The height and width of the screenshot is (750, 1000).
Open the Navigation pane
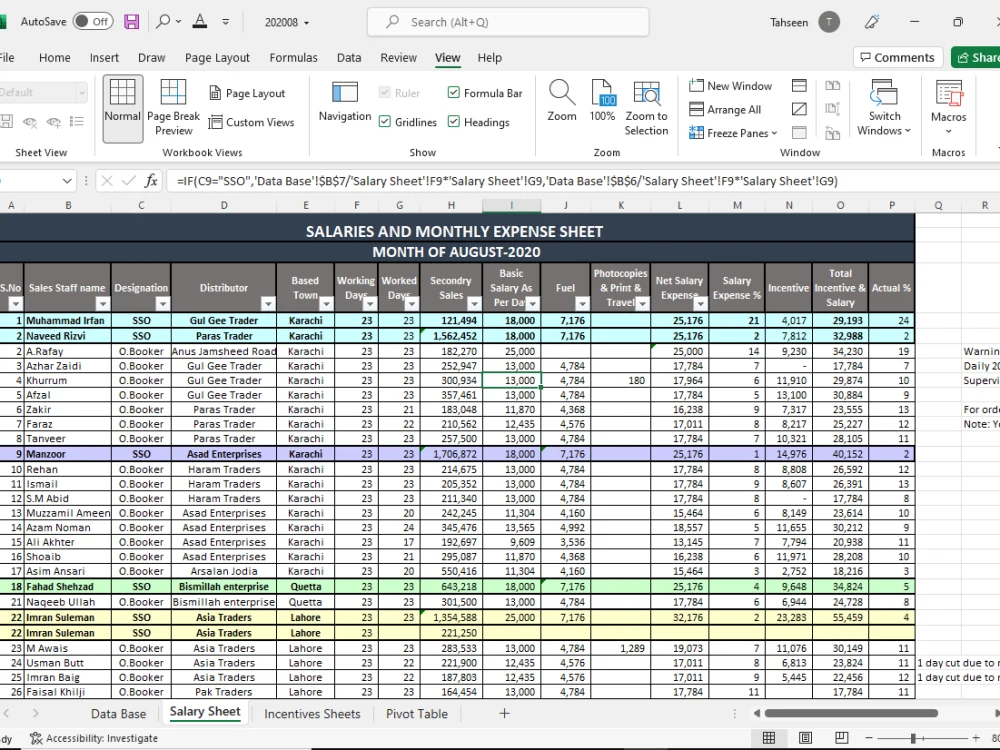click(x=345, y=102)
